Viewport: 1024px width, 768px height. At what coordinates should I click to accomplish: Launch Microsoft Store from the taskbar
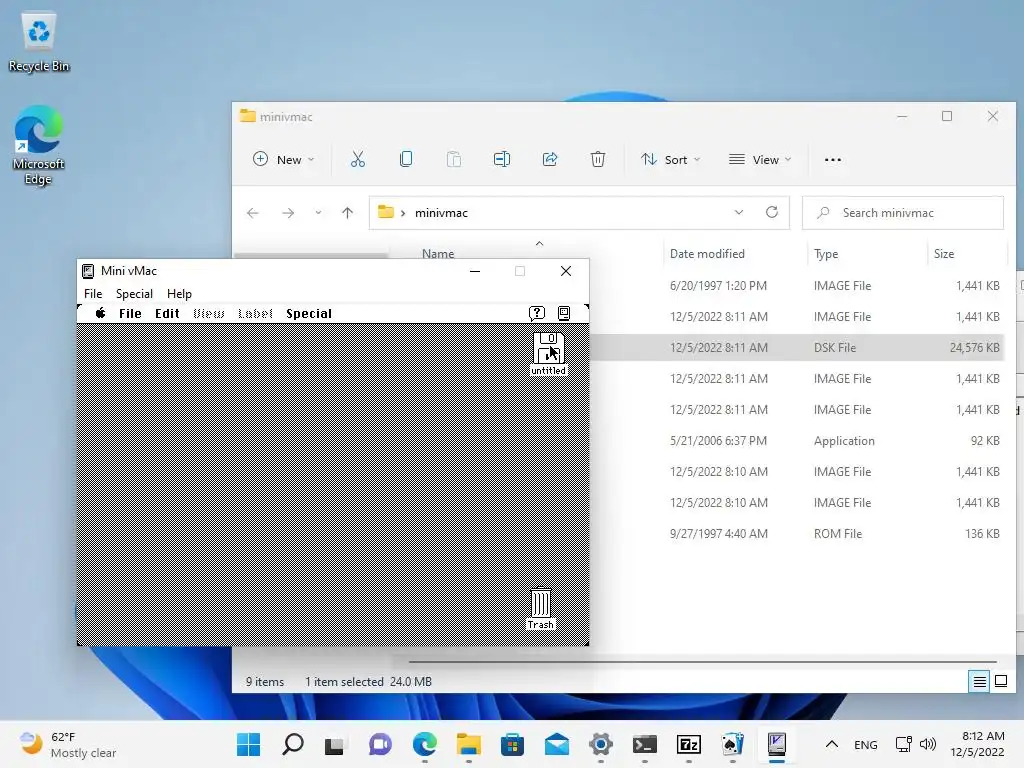click(513, 744)
